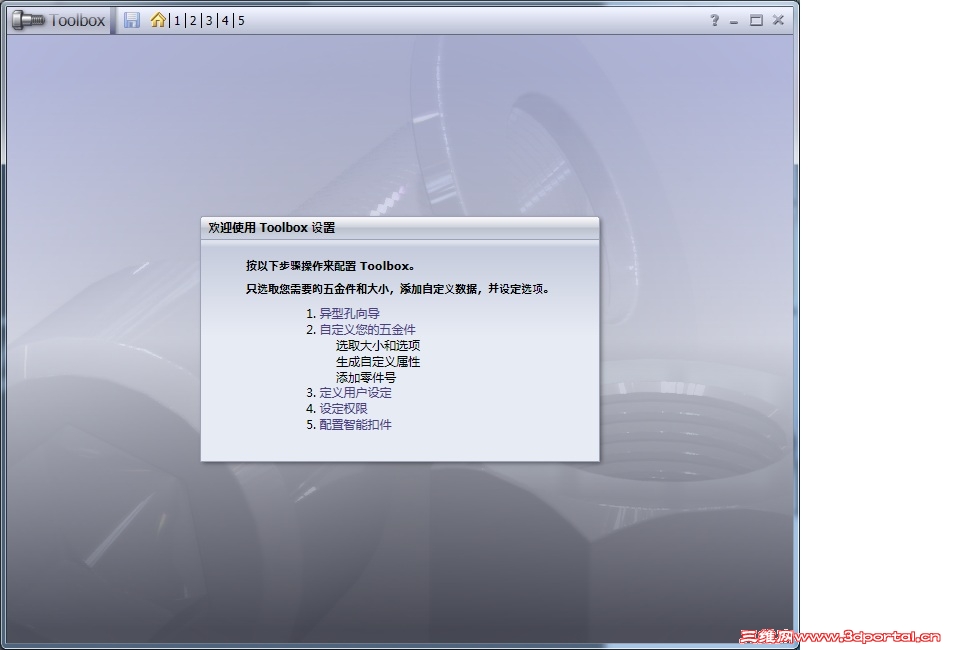Jump to step 1 in toolbar
Screen dimensions: 960x650
point(178,21)
